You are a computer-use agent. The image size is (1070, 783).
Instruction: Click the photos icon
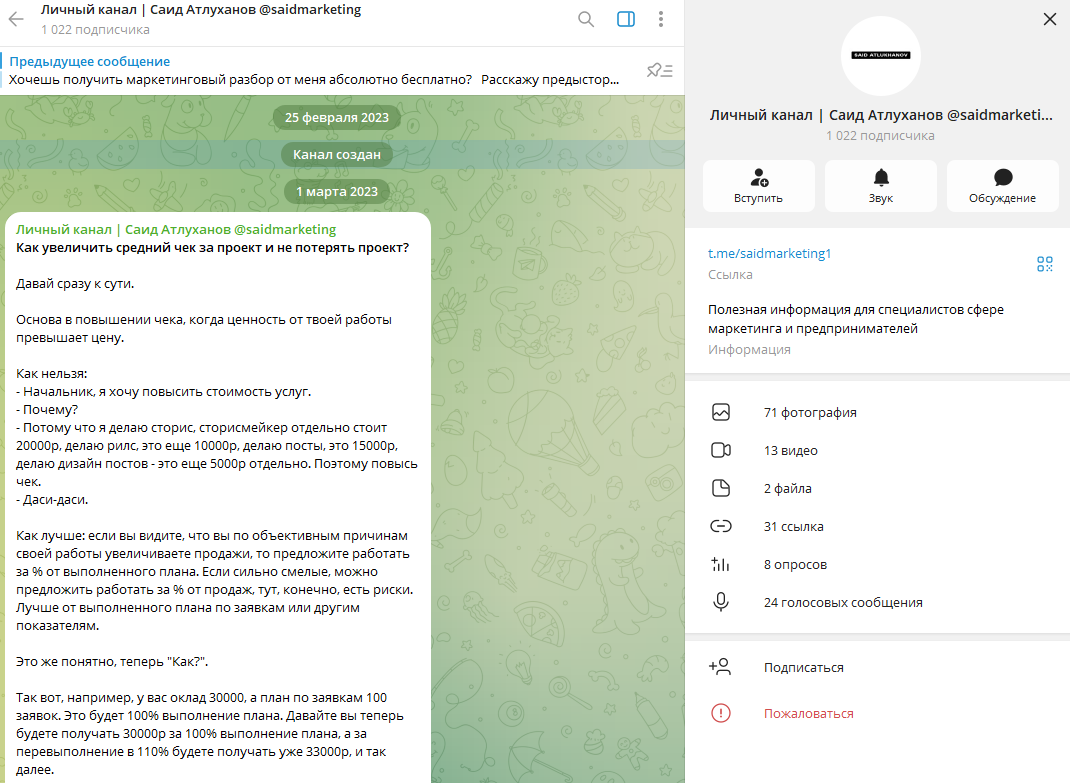(721, 412)
